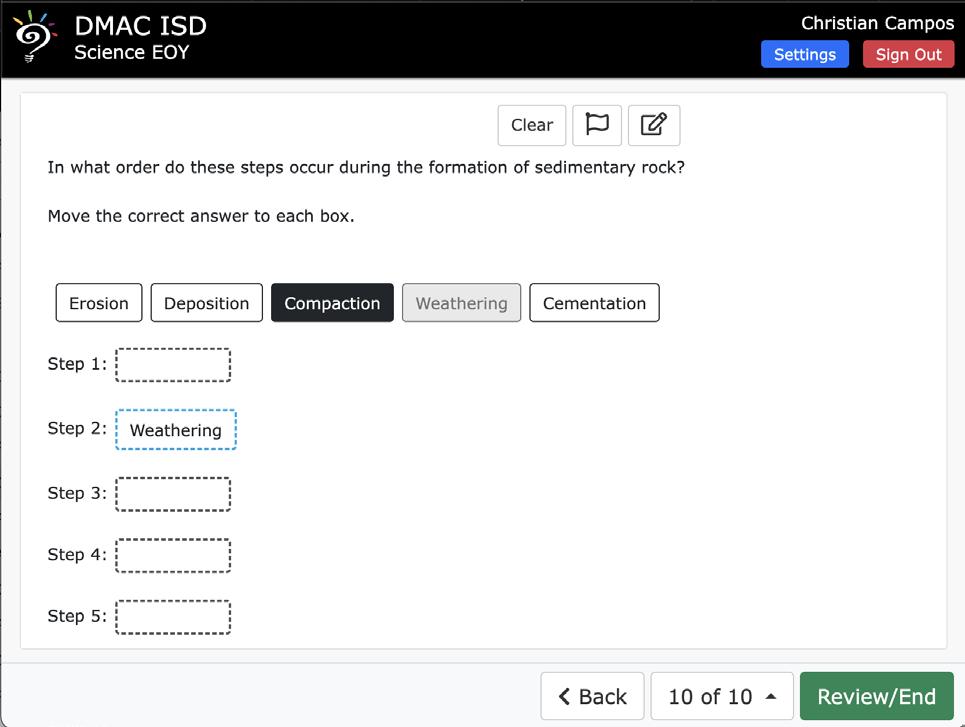Sign Out of the test session
The width and height of the screenshot is (965, 727).
(x=908, y=54)
